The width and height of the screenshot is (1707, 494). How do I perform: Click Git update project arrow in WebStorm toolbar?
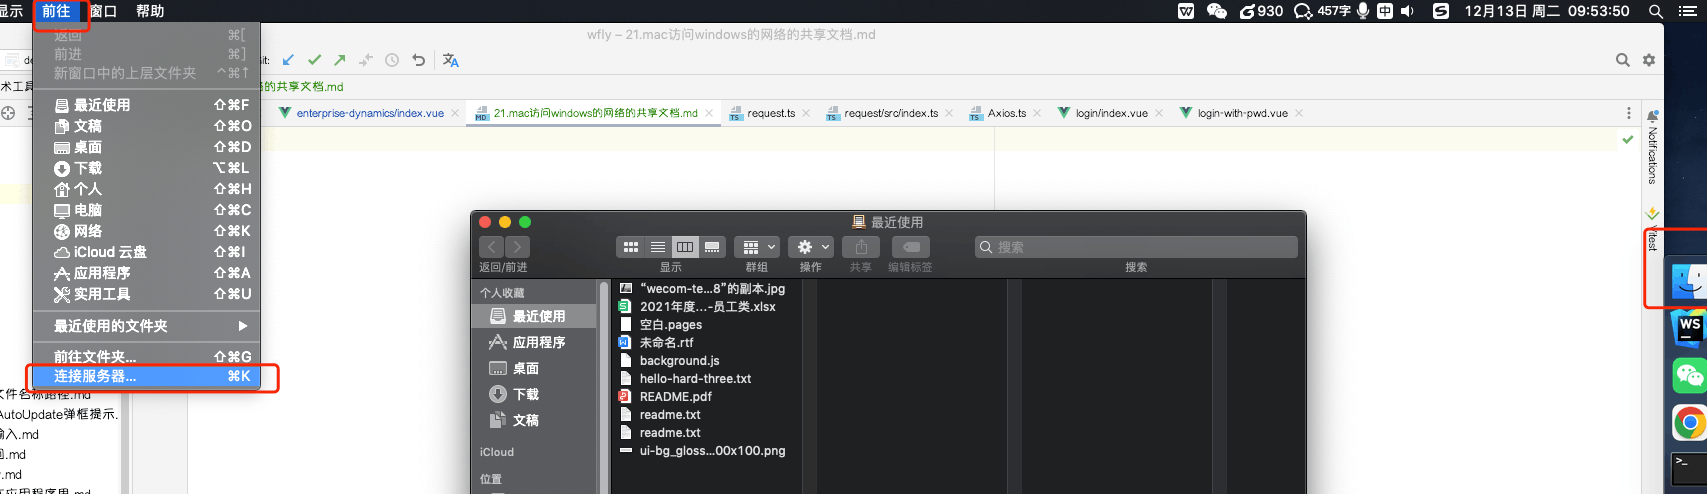click(x=288, y=60)
